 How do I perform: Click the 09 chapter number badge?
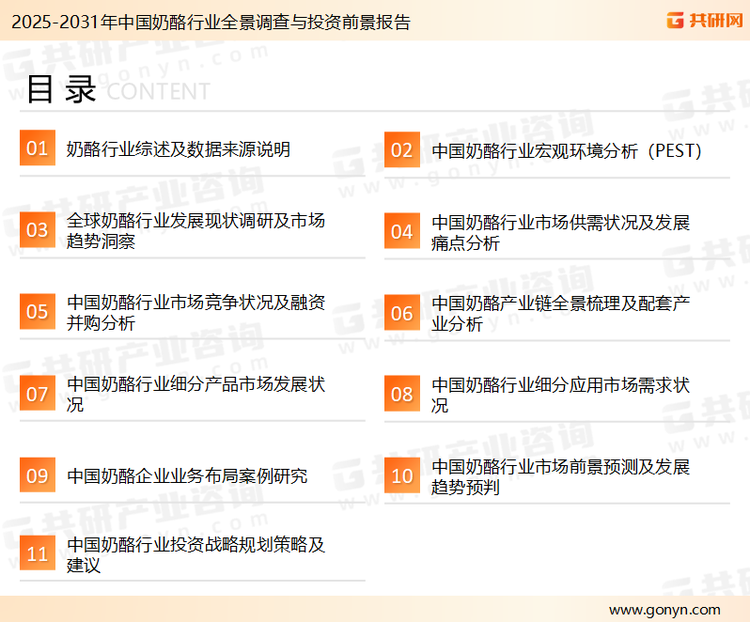click(x=37, y=475)
